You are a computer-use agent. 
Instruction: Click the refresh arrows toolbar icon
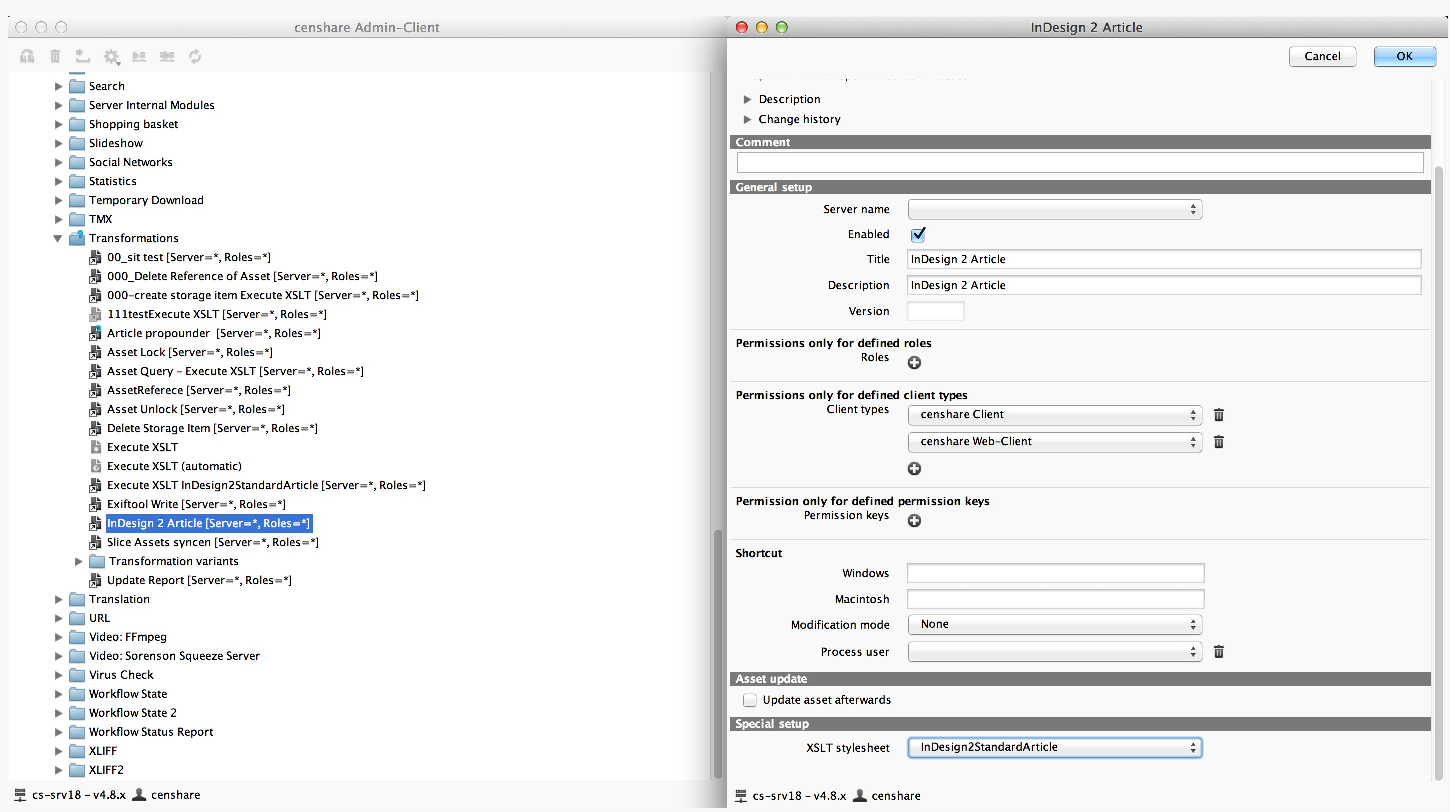pyautogui.click(x=195, y=57)
